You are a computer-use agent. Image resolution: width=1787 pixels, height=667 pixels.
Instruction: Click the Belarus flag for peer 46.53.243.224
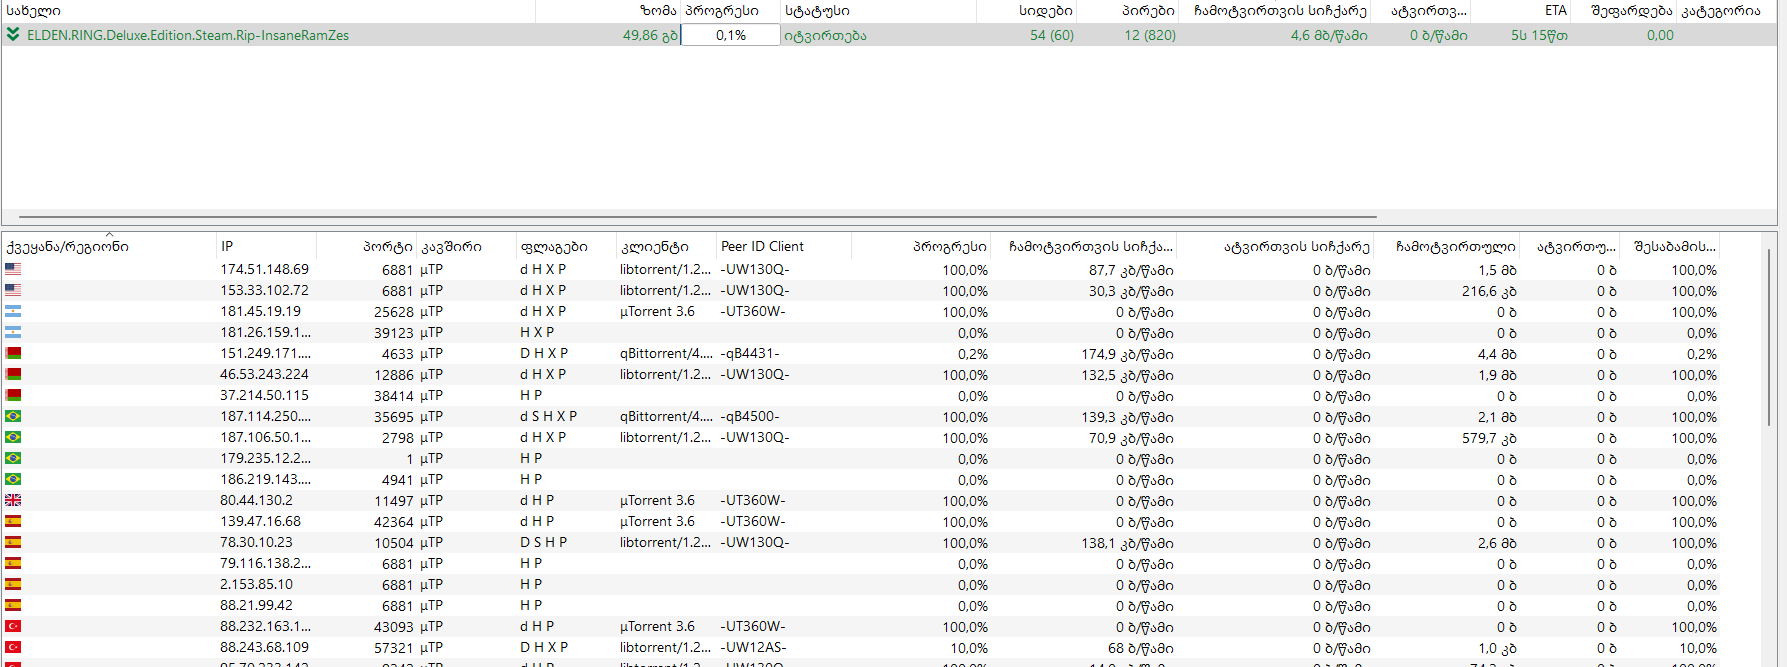point(13,374)
